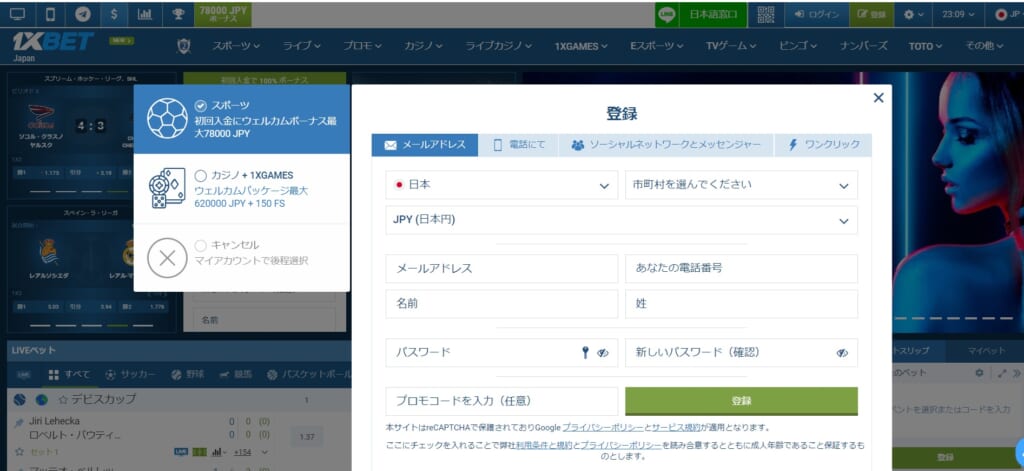
Task: Click the 1.37 odds button
Action: point(306,436)
